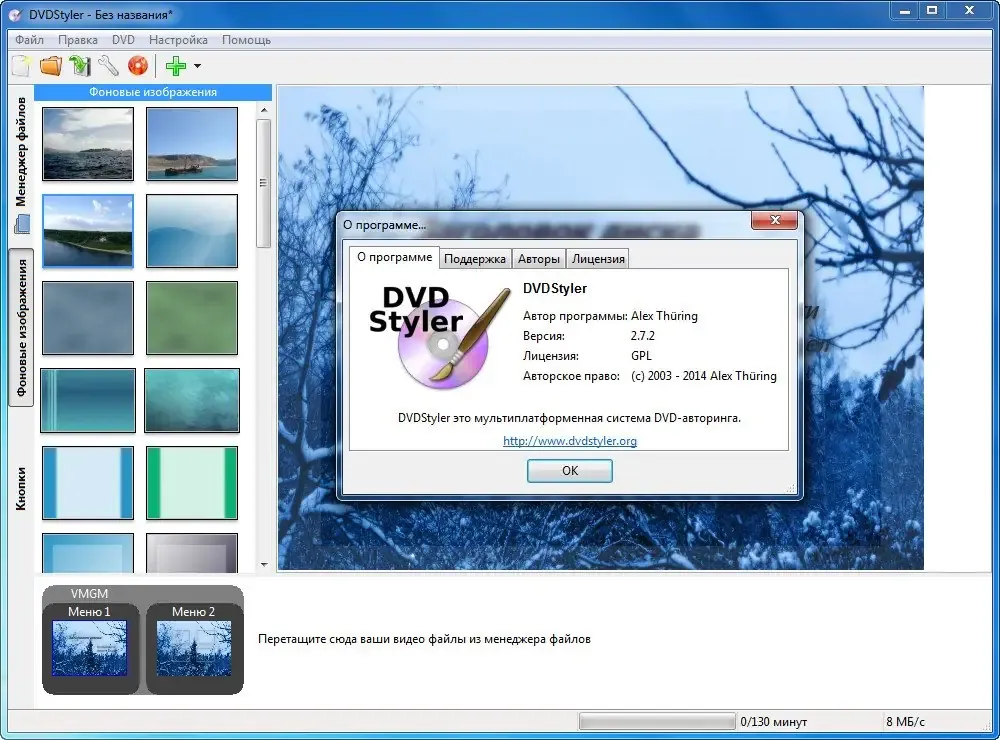Click the red Burn DVD disc icon

pos(138,66)
